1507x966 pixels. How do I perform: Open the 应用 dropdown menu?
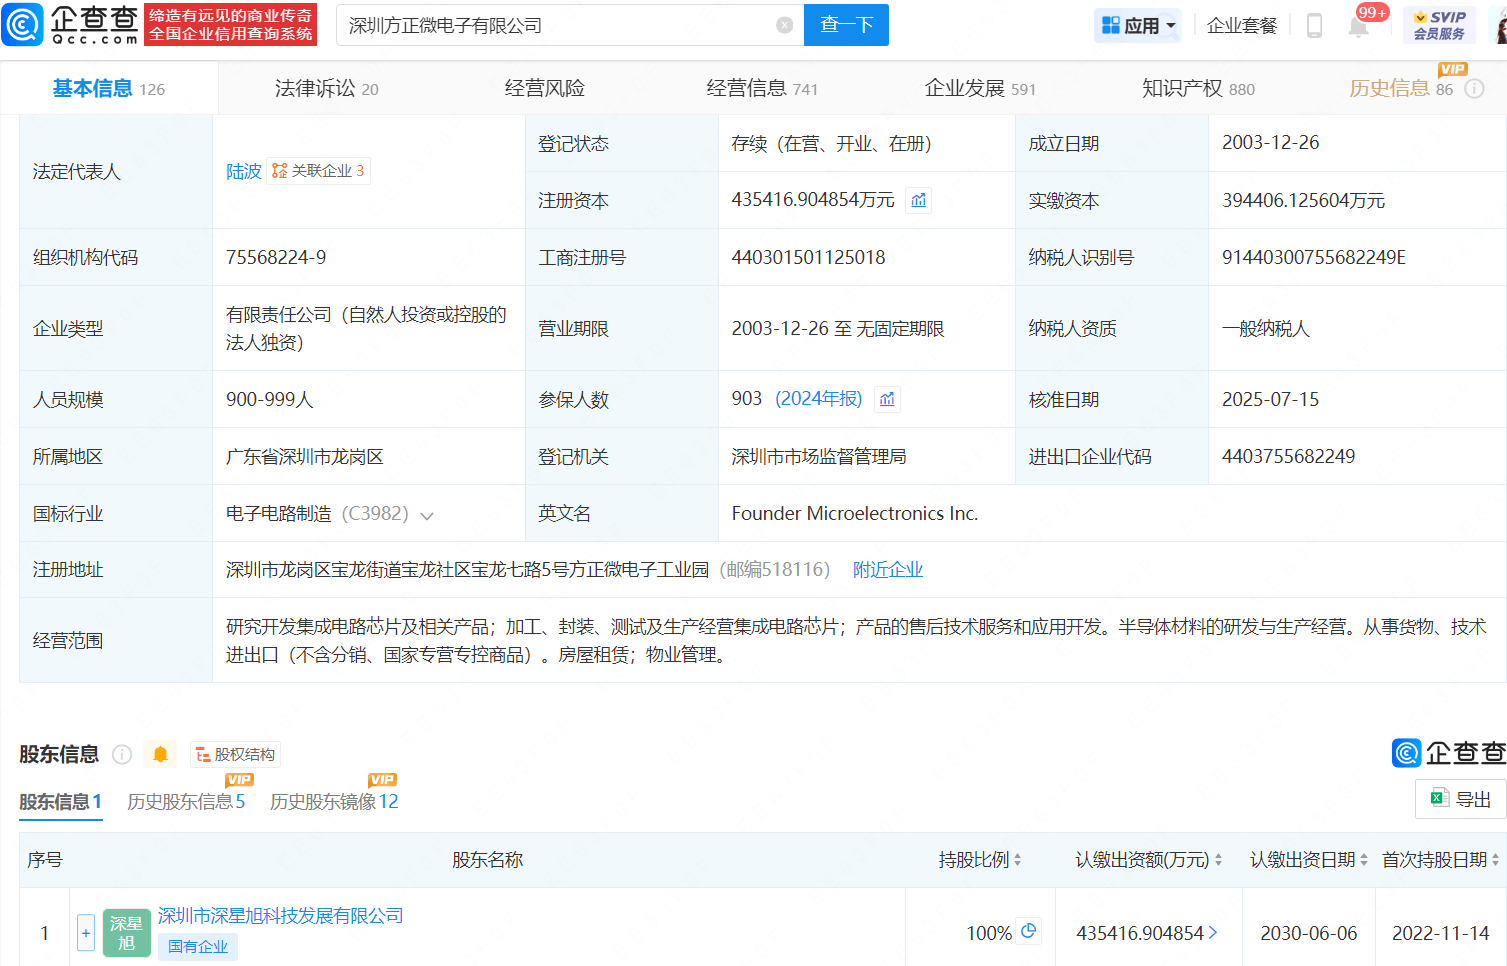click(x=1138, y=25)
